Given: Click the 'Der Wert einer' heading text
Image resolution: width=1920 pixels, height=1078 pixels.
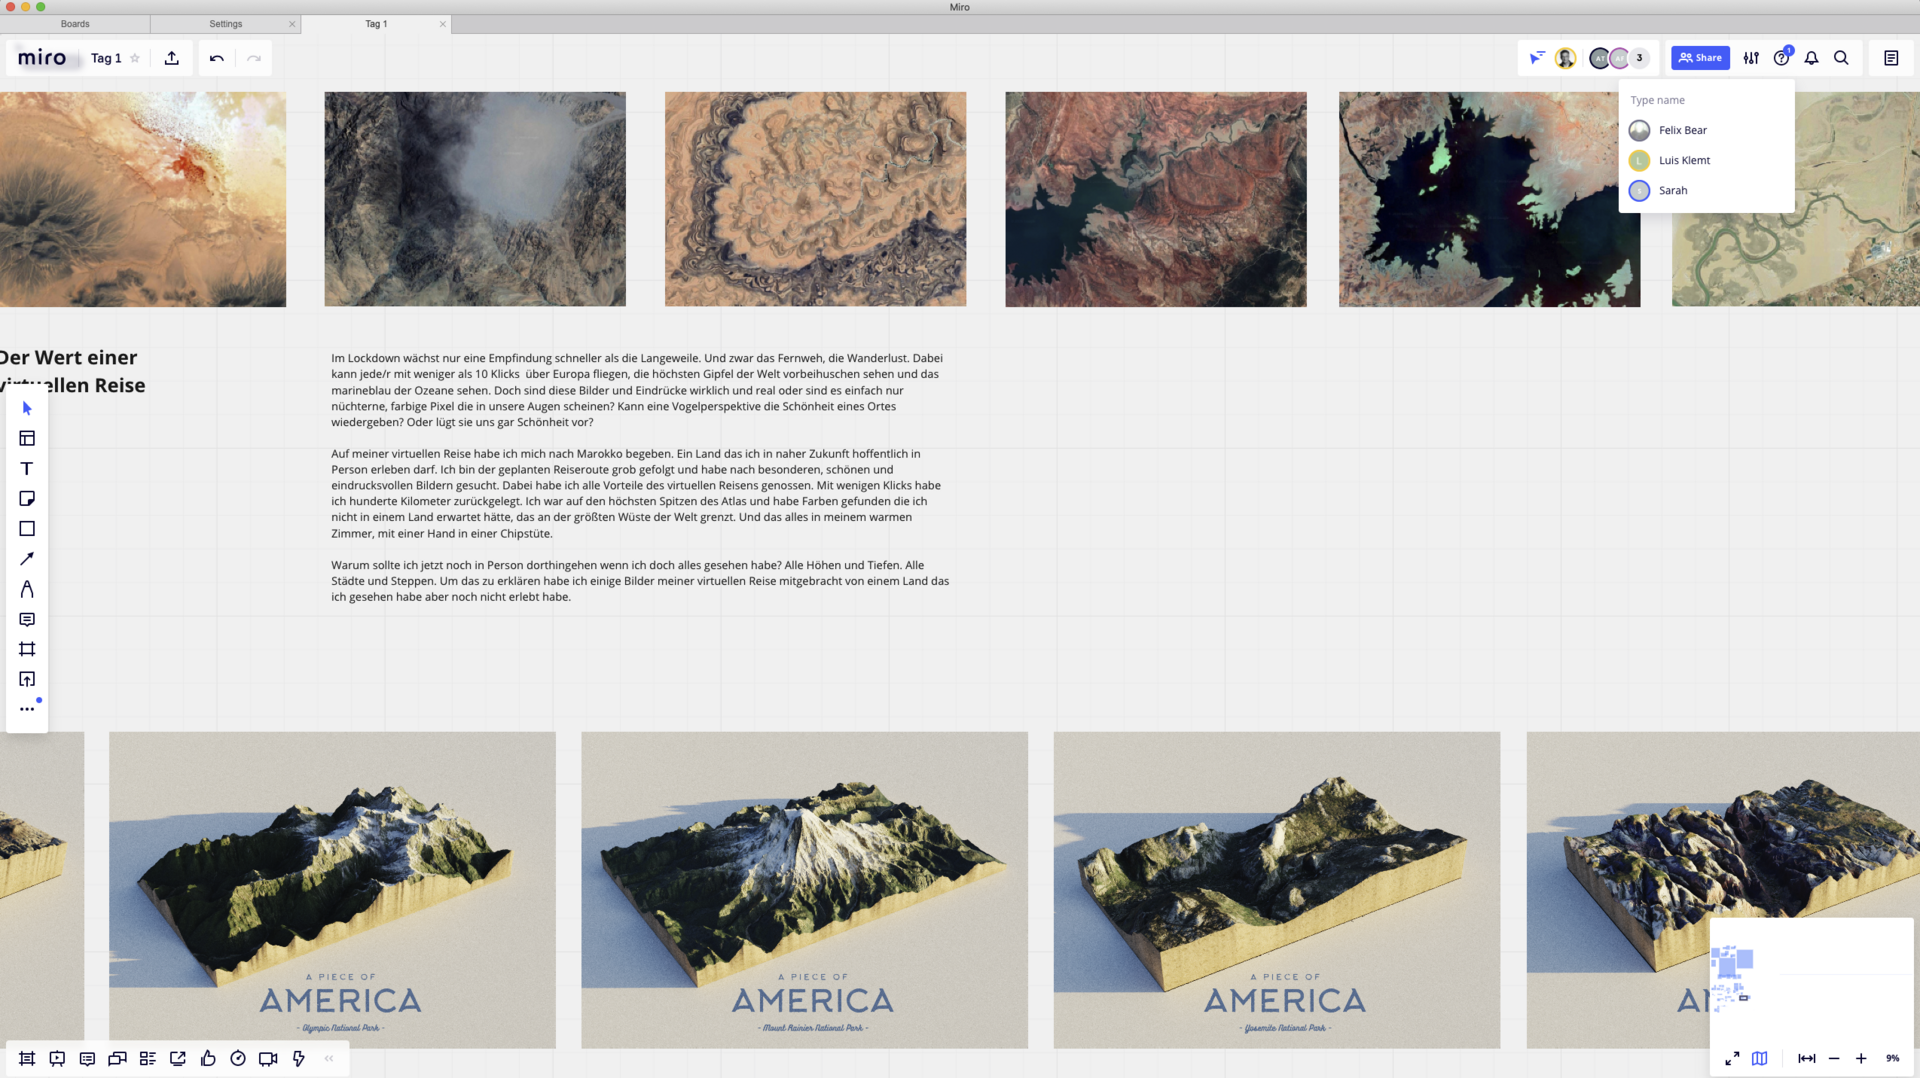Looking at the screenshot, I should click(x=69, y=357).
